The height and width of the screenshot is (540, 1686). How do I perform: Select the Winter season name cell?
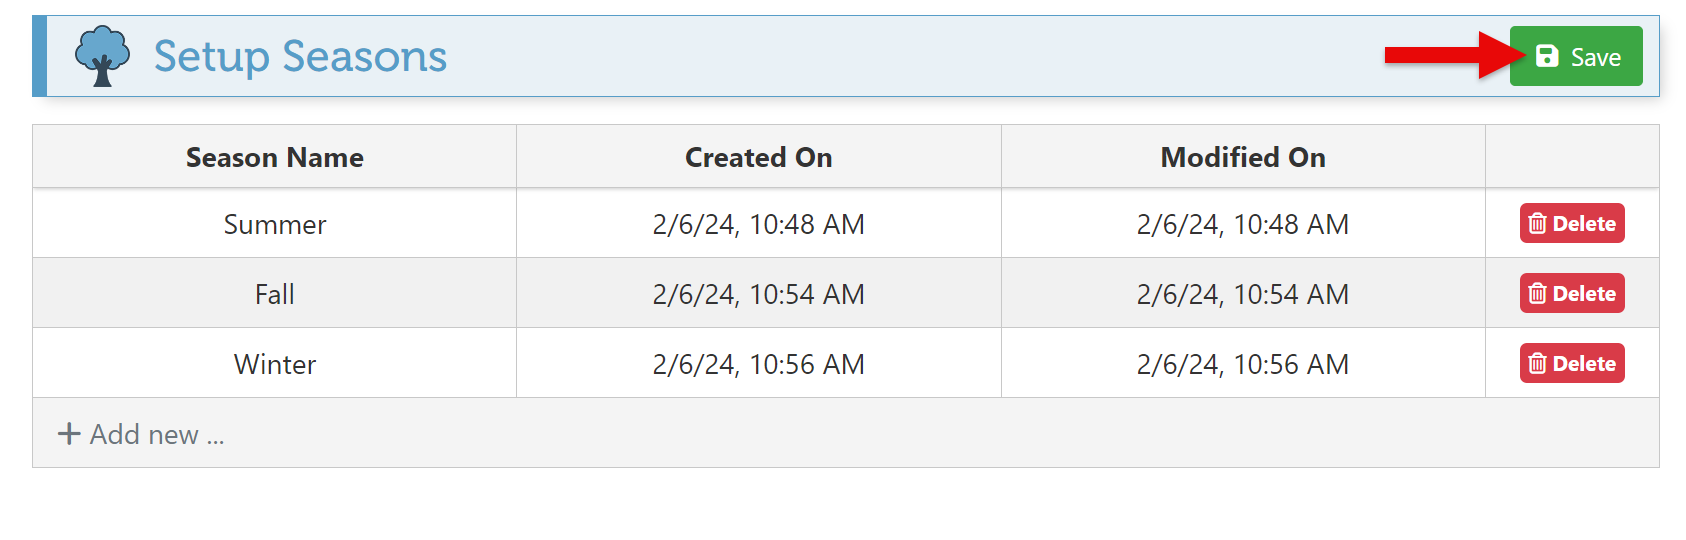click(275, 365)
